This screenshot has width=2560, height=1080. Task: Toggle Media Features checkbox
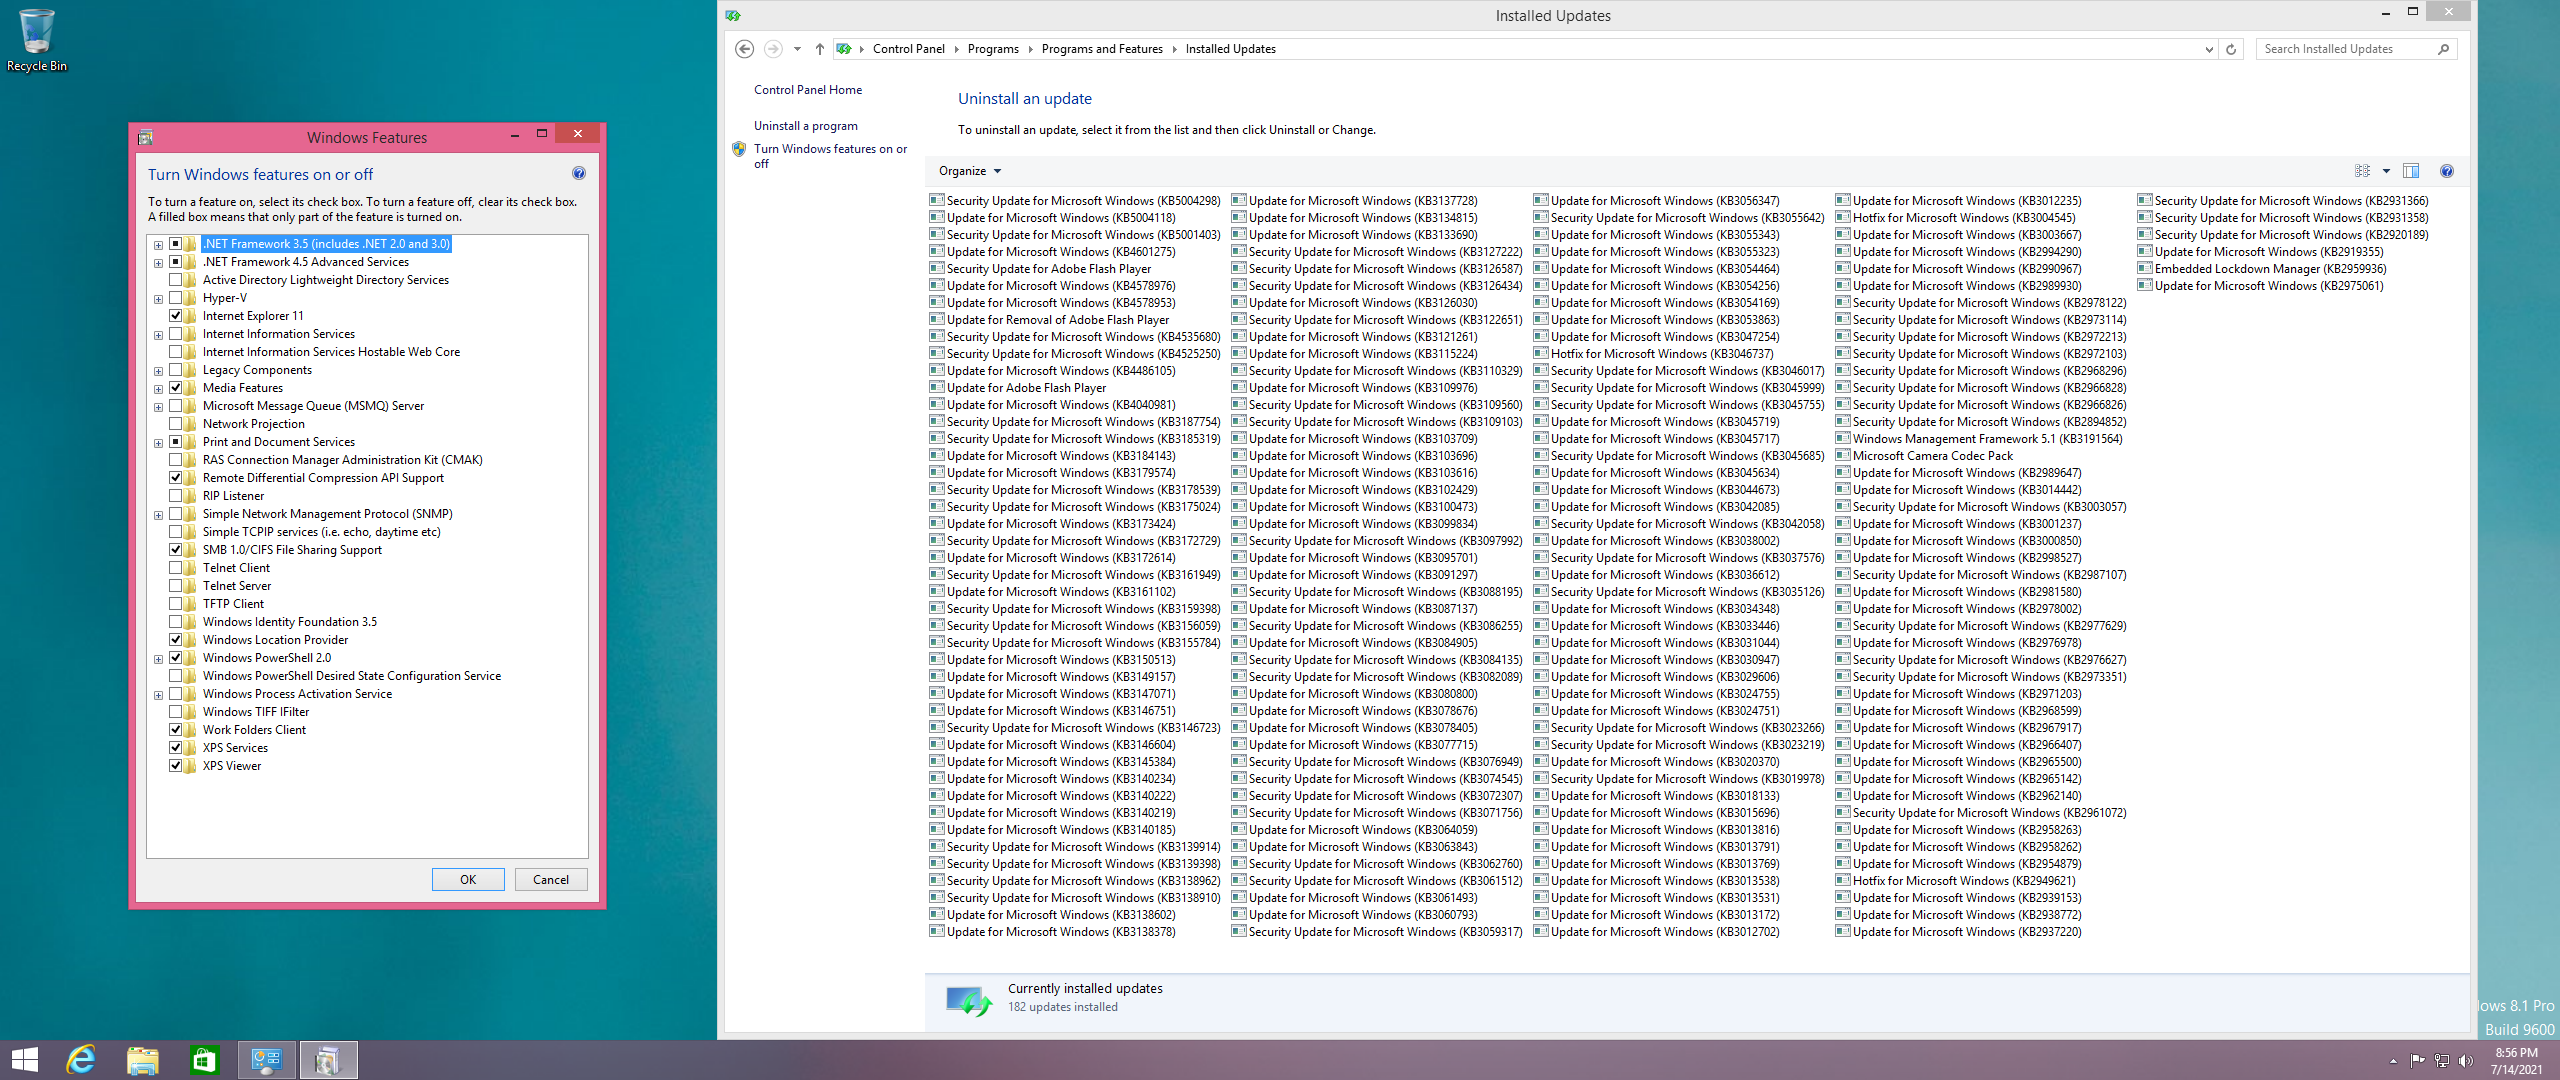click(176, 388)
